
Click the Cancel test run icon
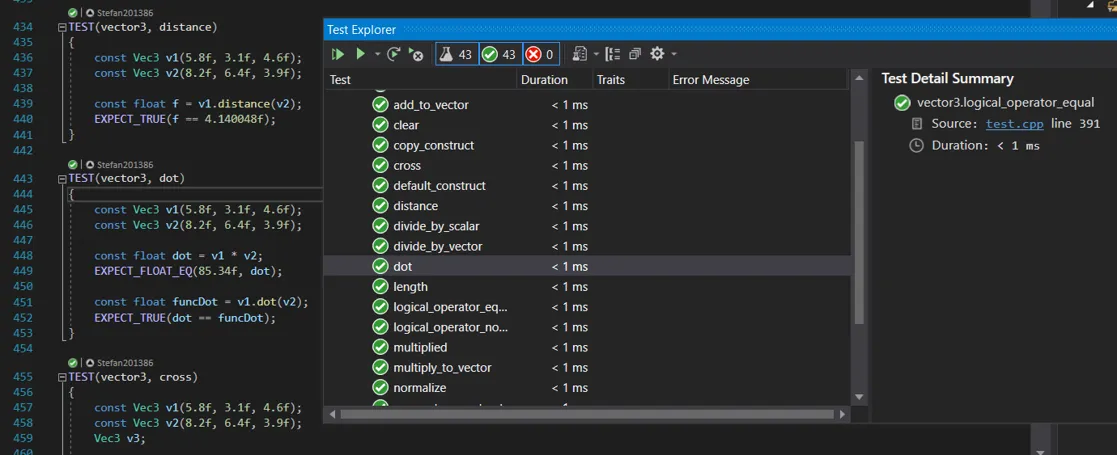point(417,54)
